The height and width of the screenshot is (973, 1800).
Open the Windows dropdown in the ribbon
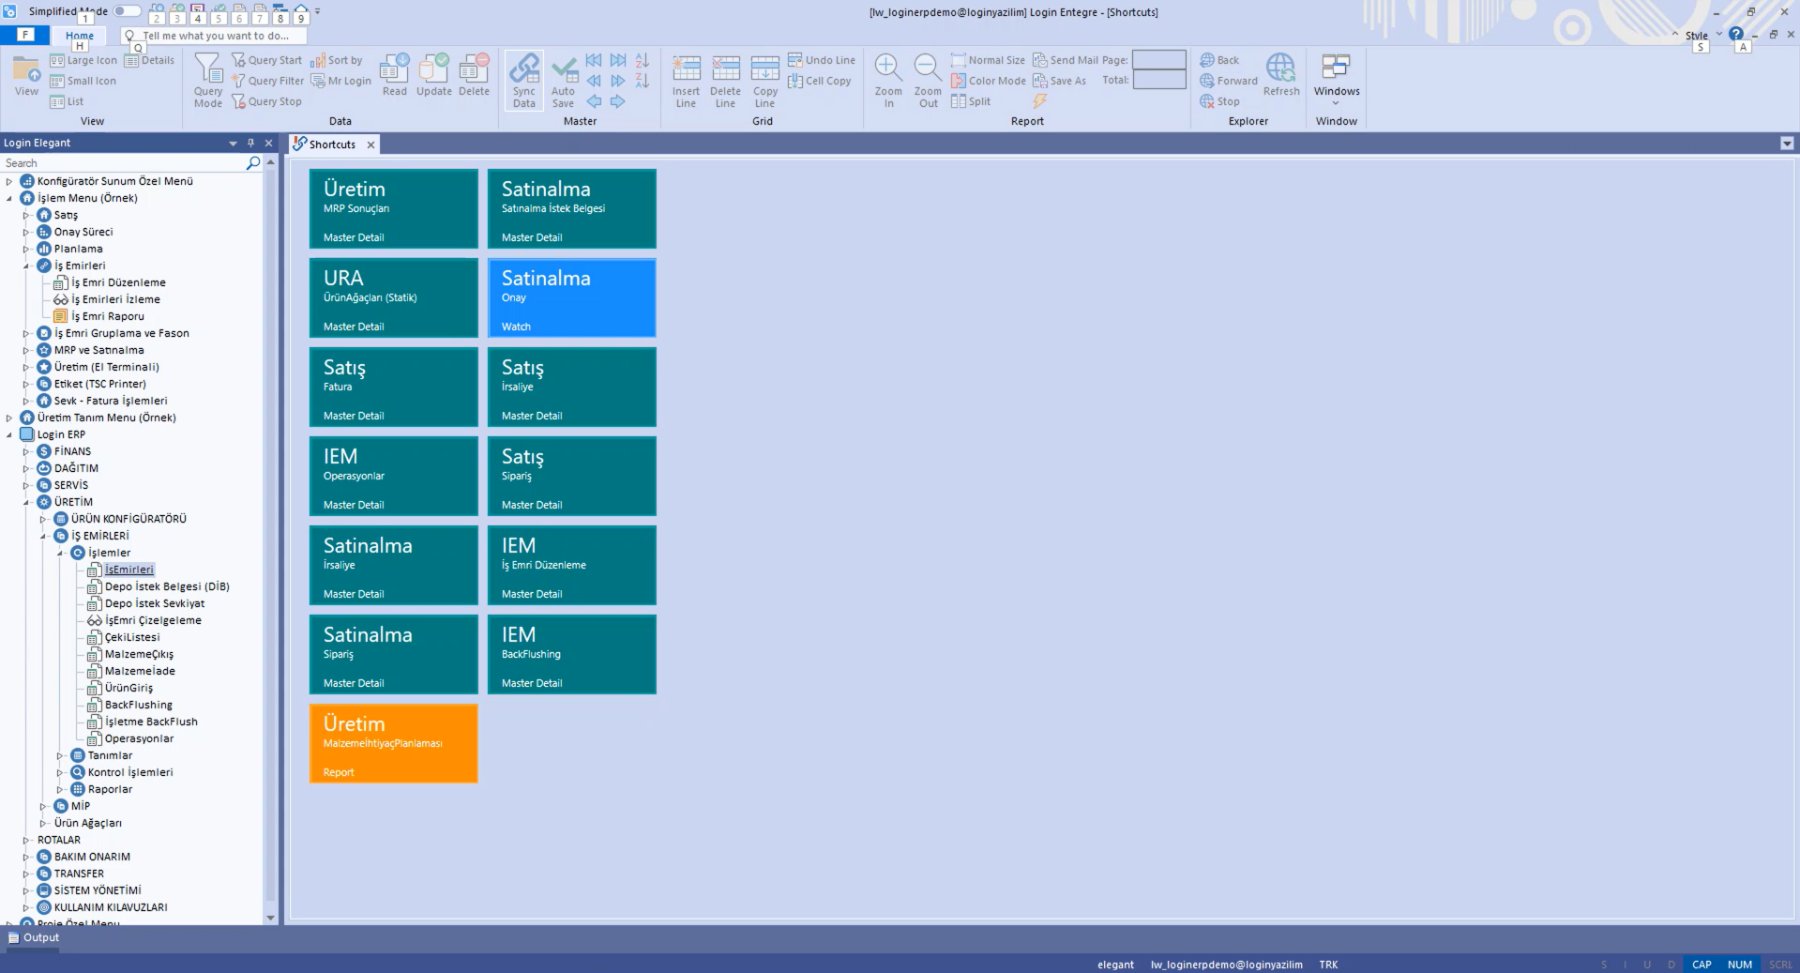coord(1336,80)
